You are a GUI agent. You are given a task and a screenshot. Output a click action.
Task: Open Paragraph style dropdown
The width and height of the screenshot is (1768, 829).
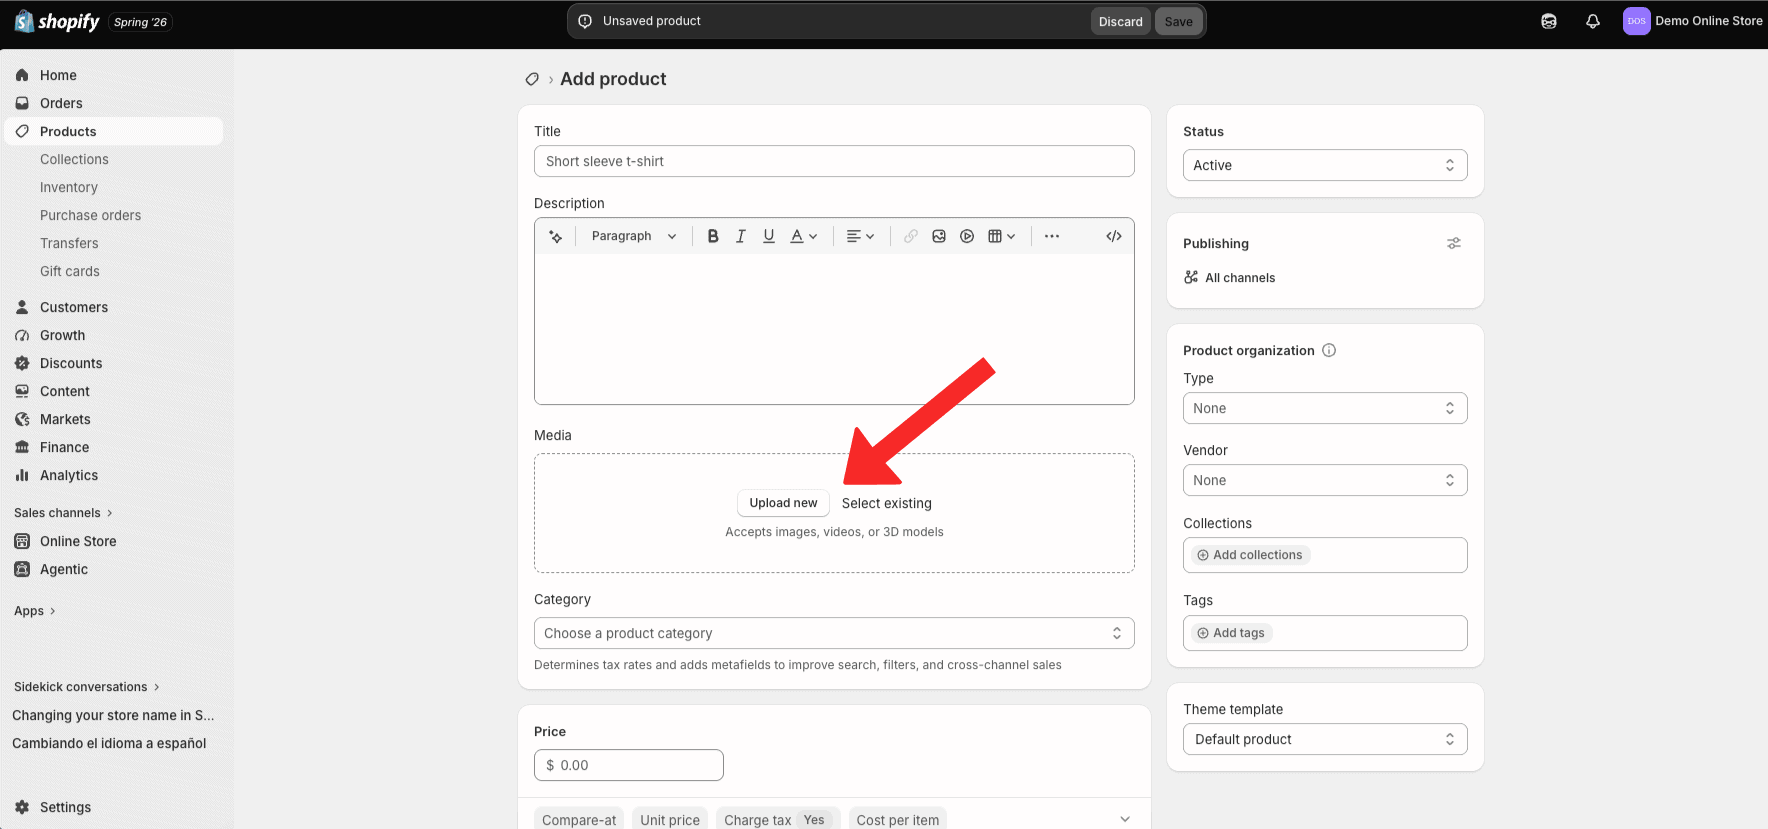coord(634,236)
